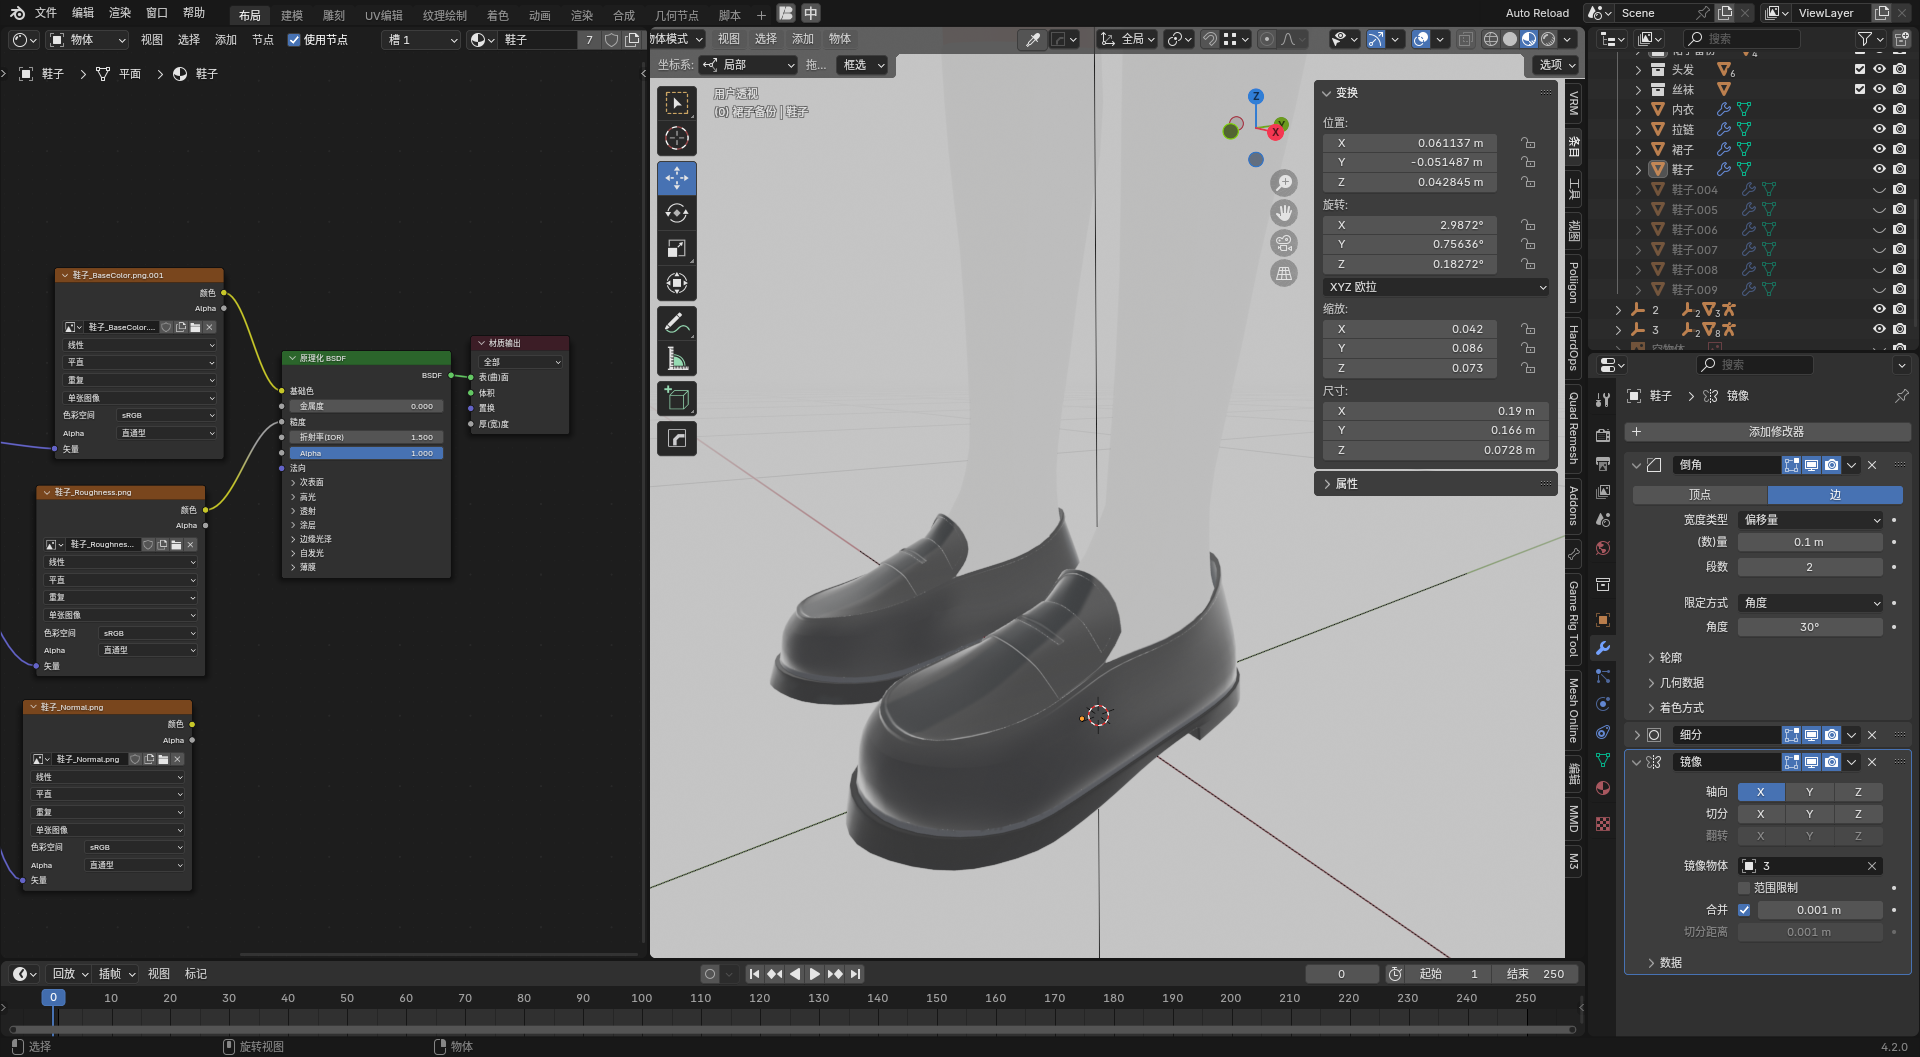Click the Add Cube tool icon
This screenshot has width=1920, height=1057.
pyautogui.click(x=677, y=399)
